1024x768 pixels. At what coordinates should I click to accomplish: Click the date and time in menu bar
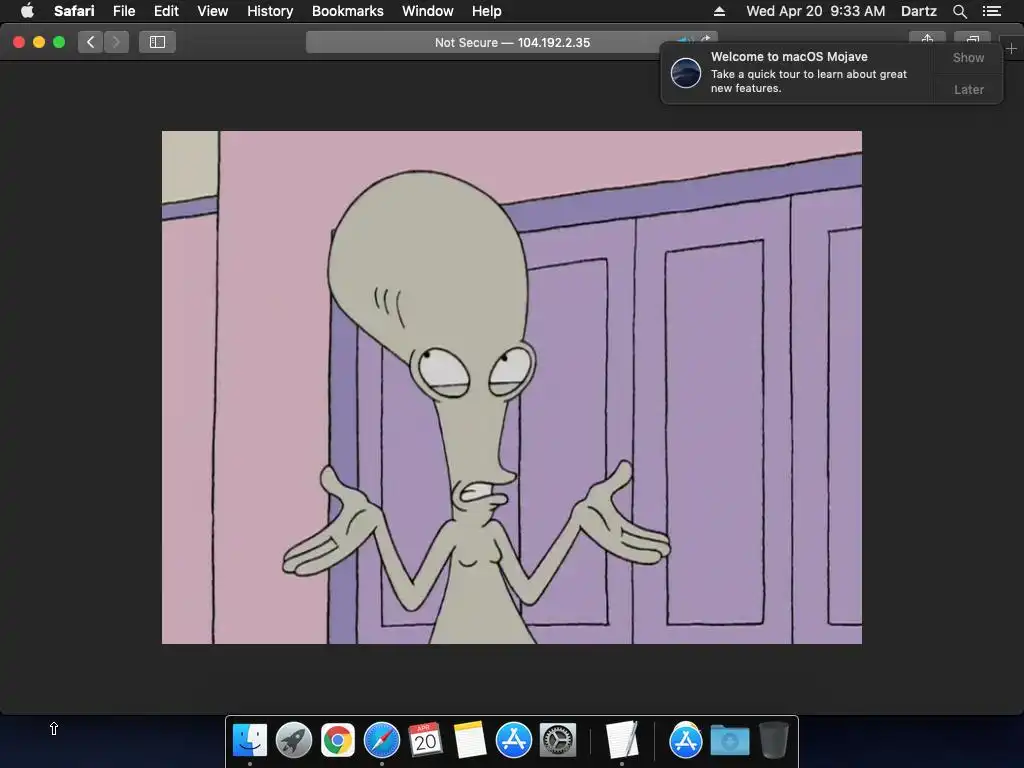pos(816,11)
